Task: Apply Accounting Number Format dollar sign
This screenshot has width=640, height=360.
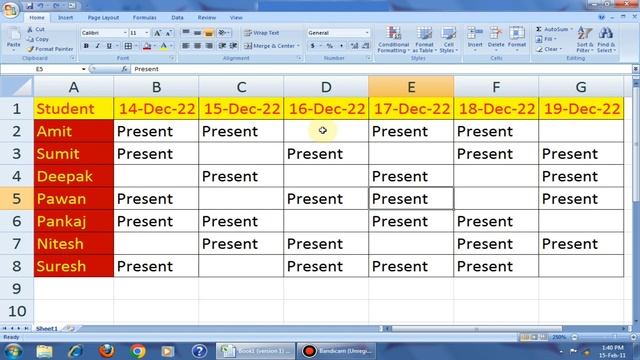Action: 313,46
